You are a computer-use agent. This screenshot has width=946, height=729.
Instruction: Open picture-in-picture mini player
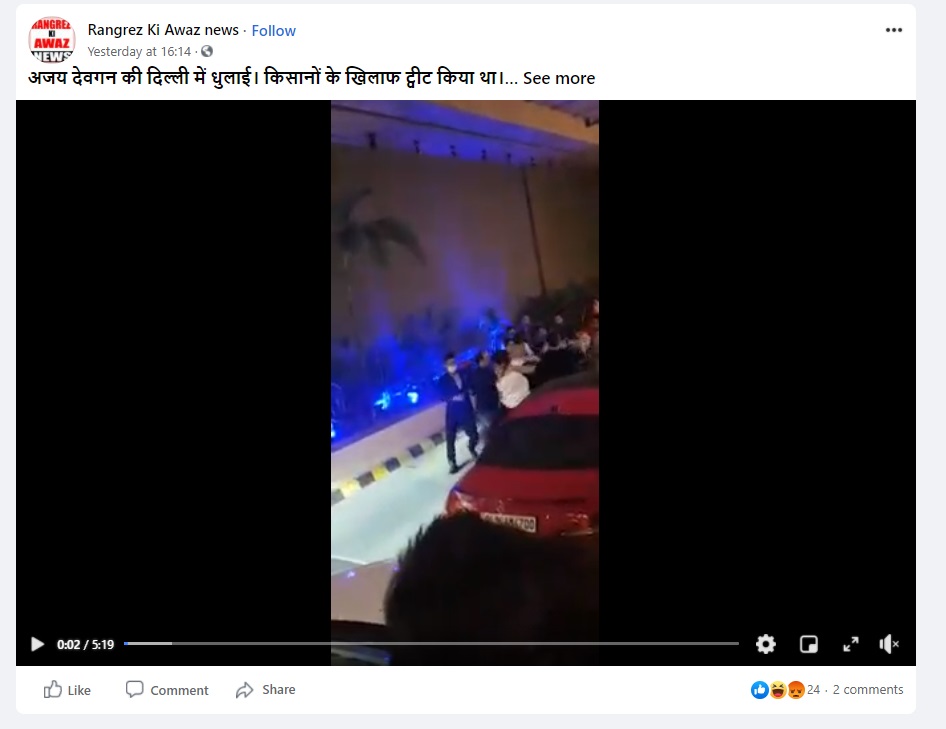pos(808,645)
